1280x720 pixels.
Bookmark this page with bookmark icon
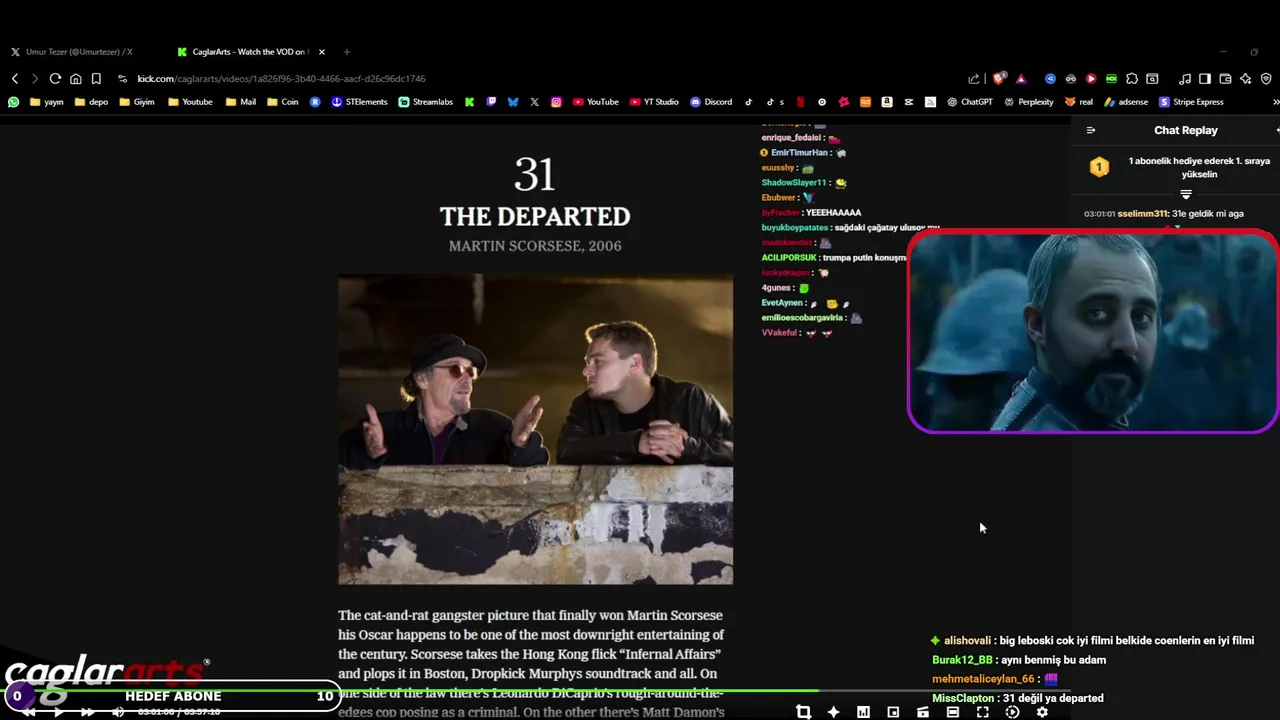[96, 79]
